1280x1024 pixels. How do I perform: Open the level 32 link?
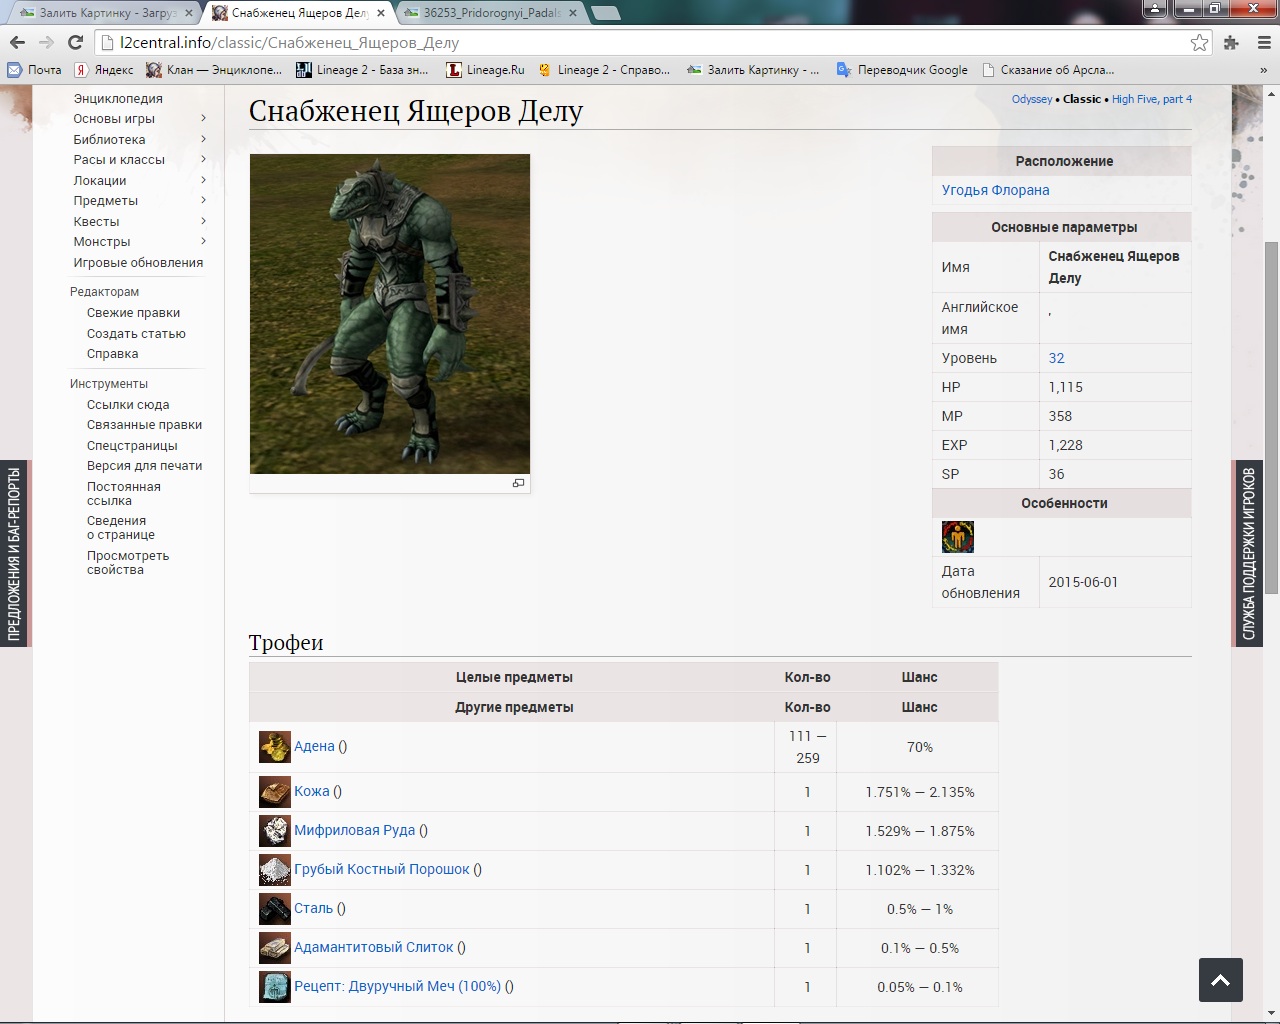click(1056, 358)
